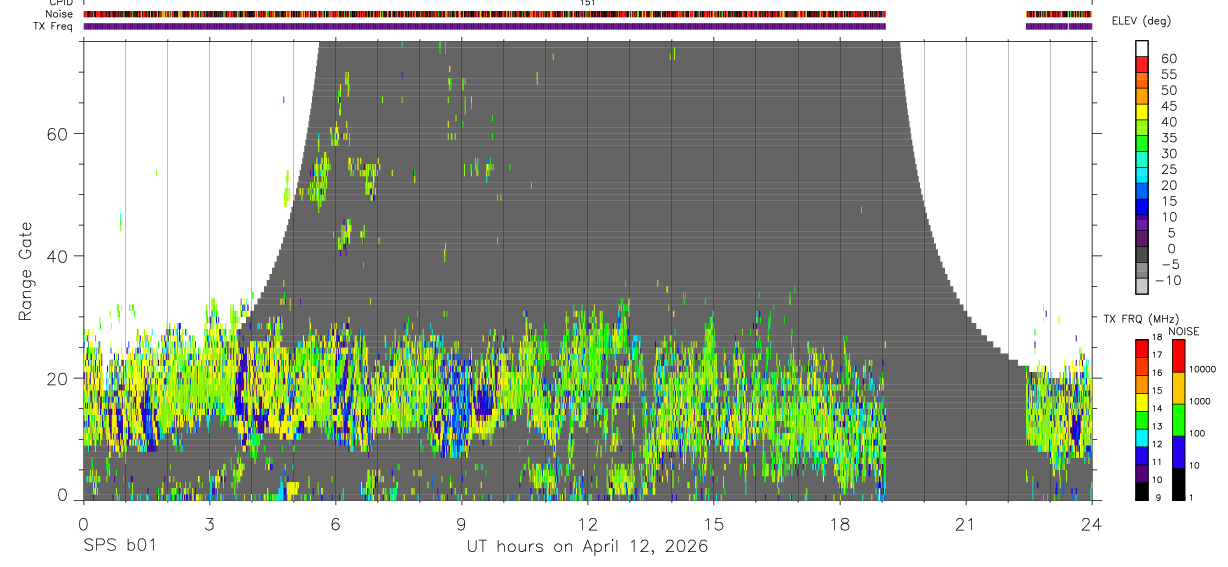This screenshot has height=567, width=1228.
Task: Click the purple TX Freq strip above the plot
Action: click(x=485, y=26)
